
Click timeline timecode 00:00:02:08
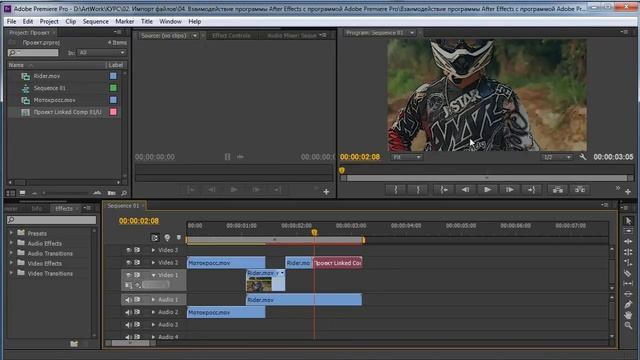click(x=139, y=221)
